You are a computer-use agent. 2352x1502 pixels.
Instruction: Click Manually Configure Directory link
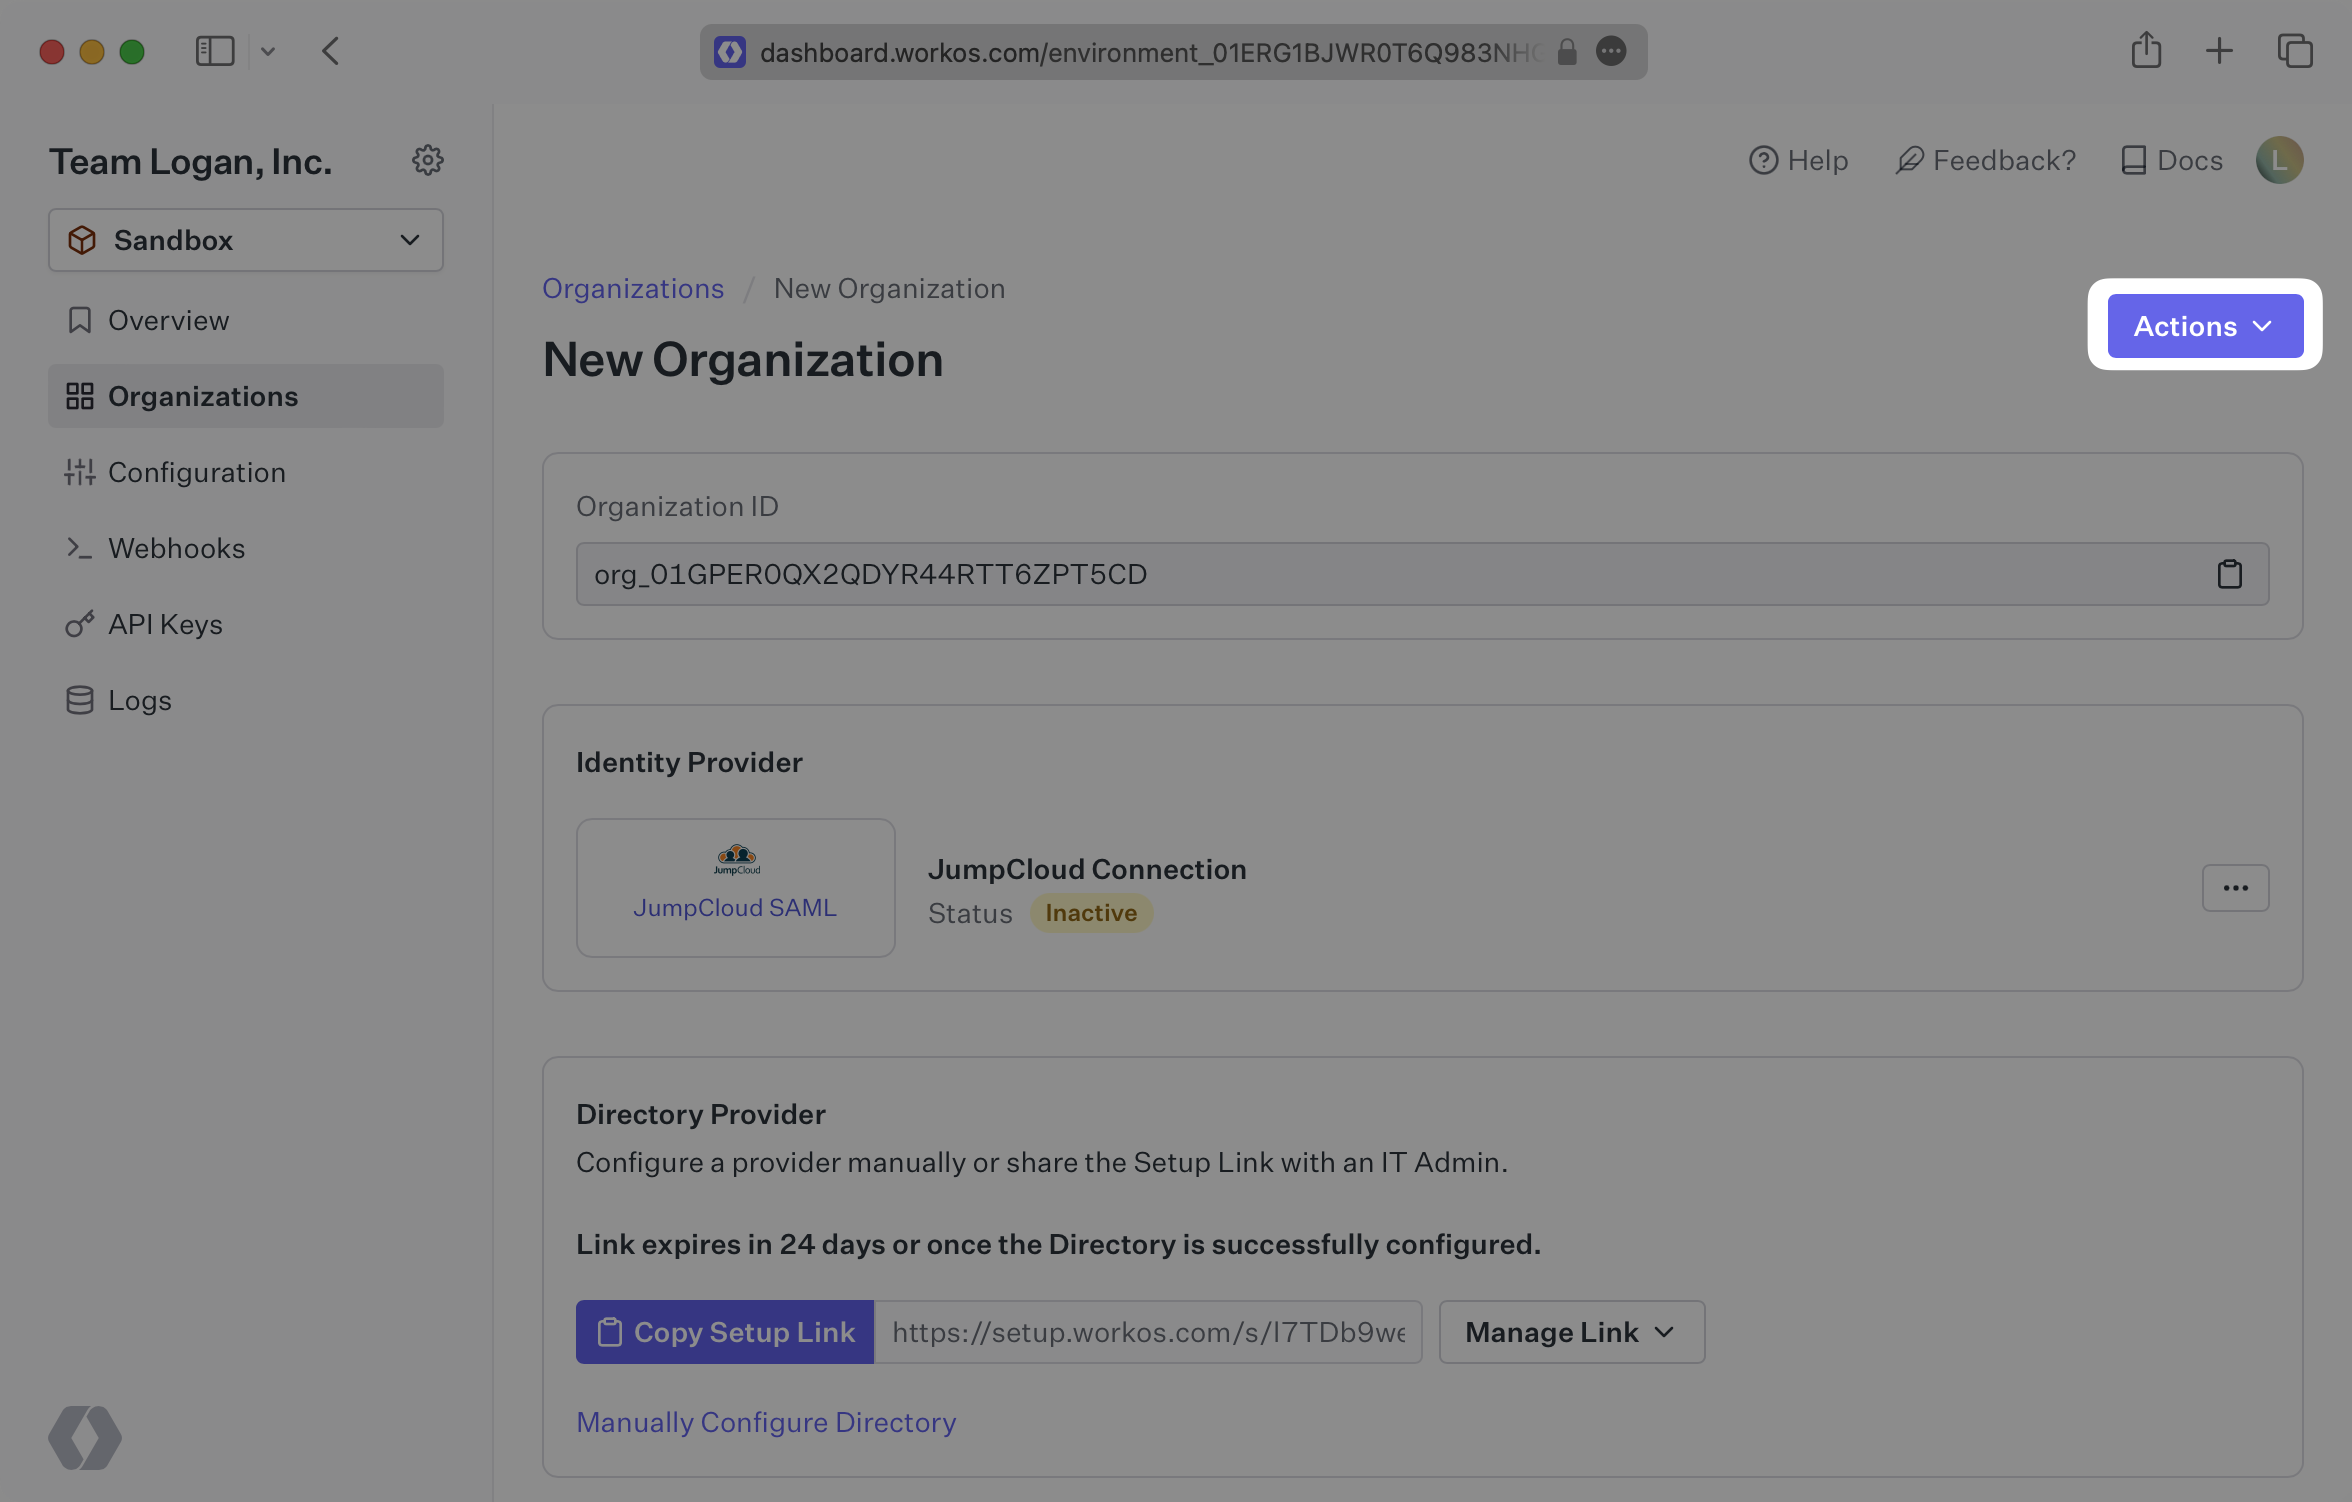click(766, 1420)
